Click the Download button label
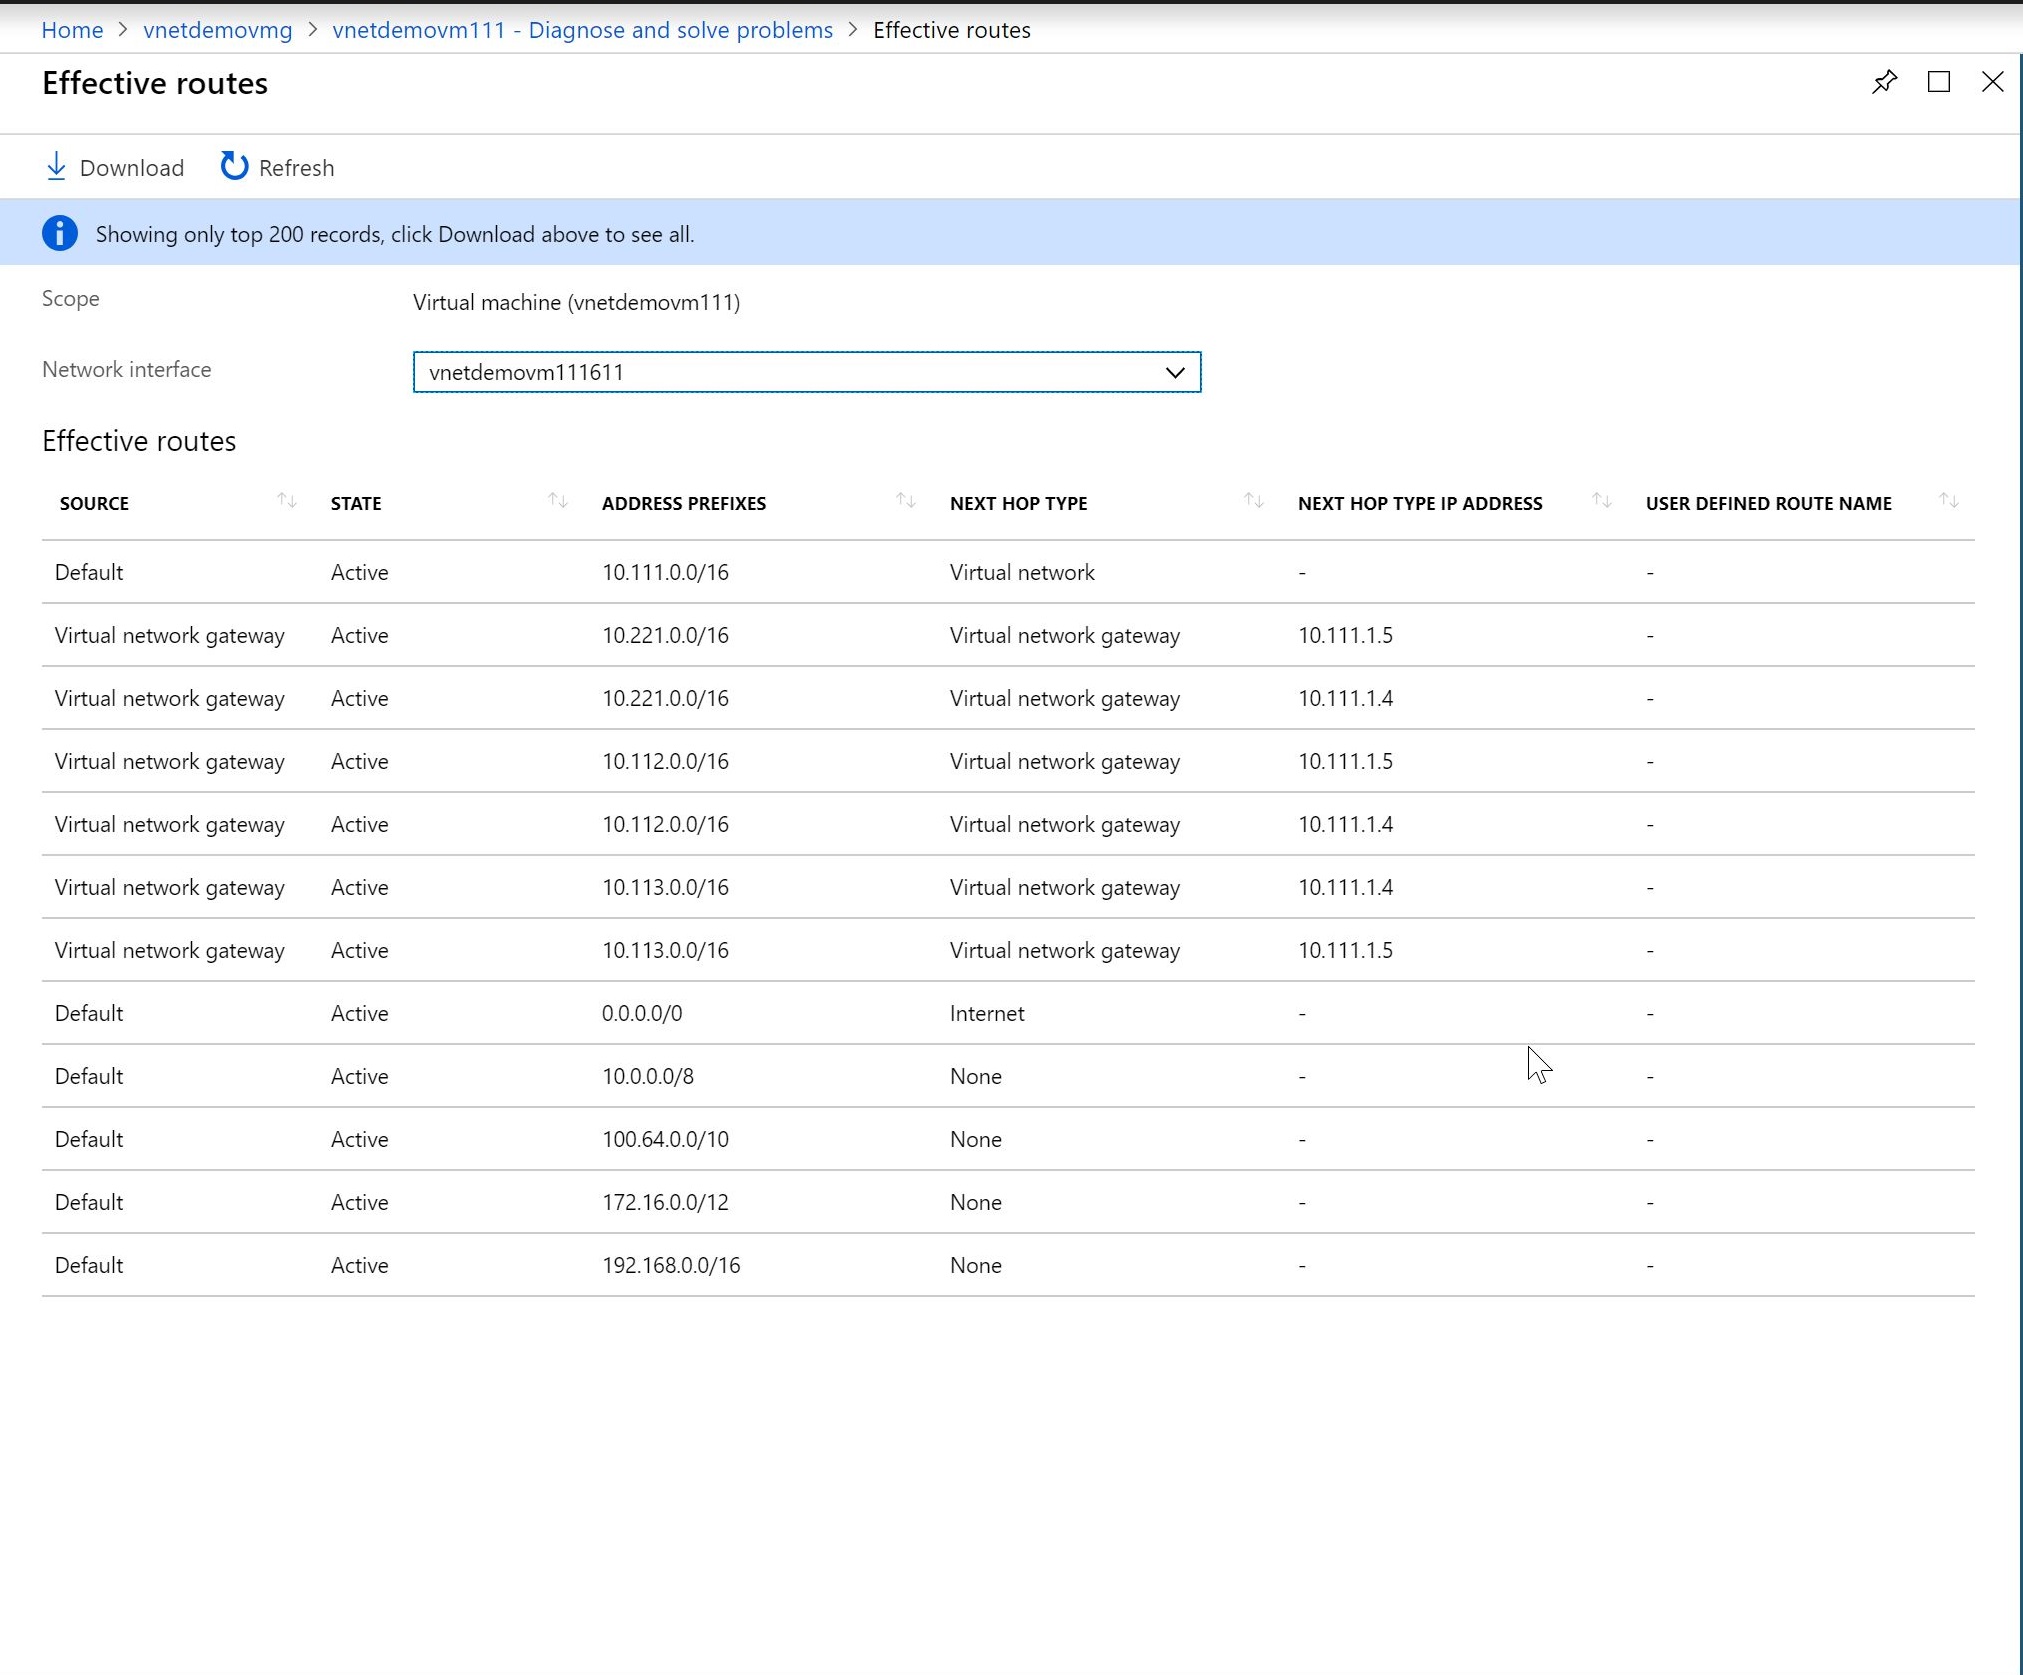The width and height of the screenshot is (2023, 1675). point(132,168)
